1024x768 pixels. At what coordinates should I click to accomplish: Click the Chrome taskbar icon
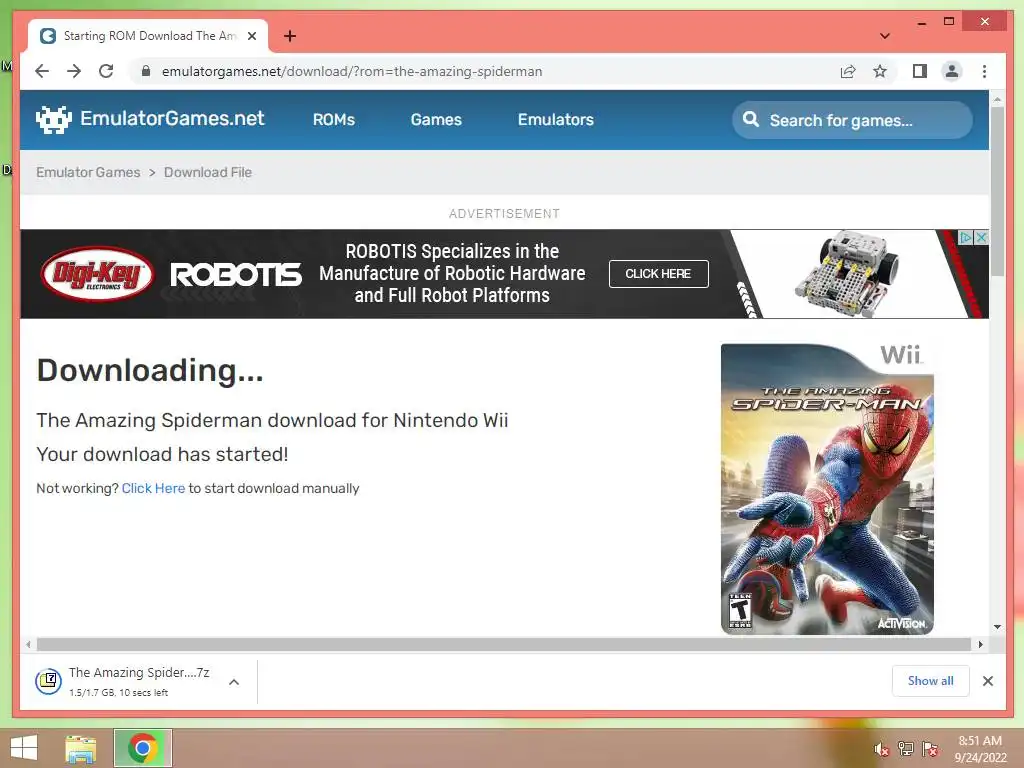tap(143, 748)
